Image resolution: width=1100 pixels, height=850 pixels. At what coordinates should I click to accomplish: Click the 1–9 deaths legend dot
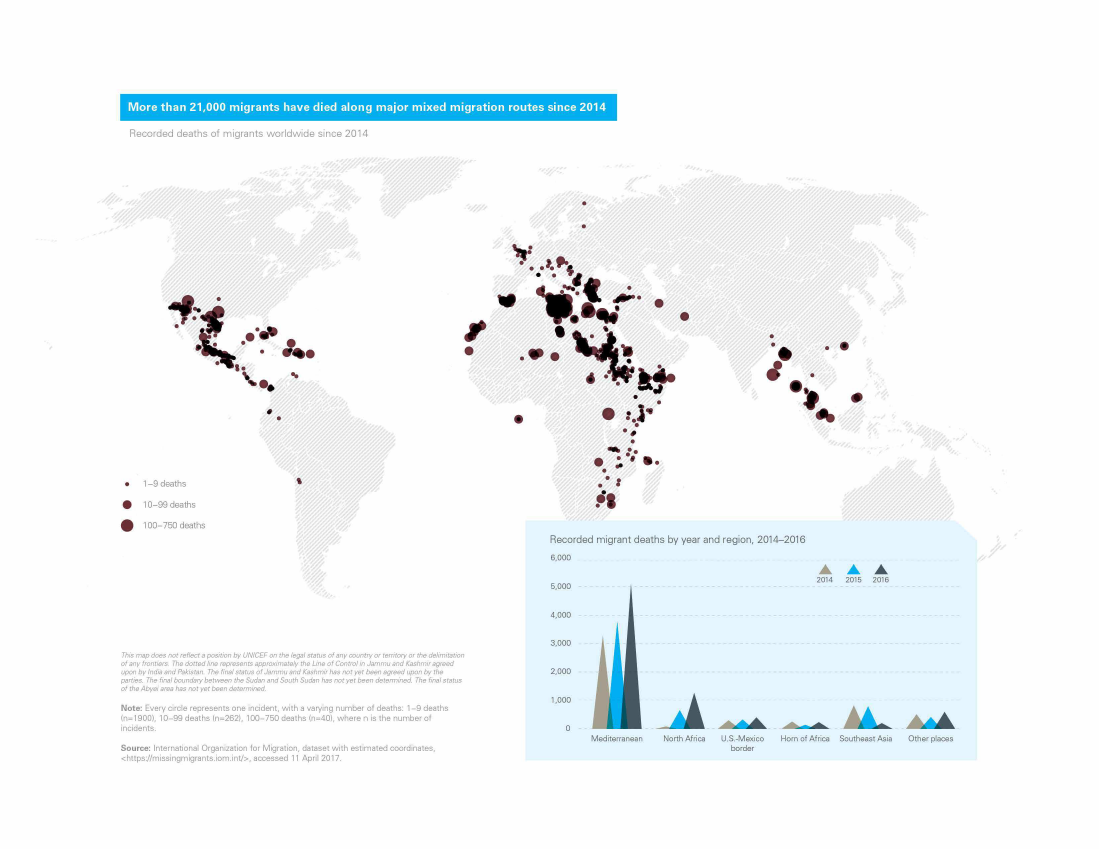127,484
